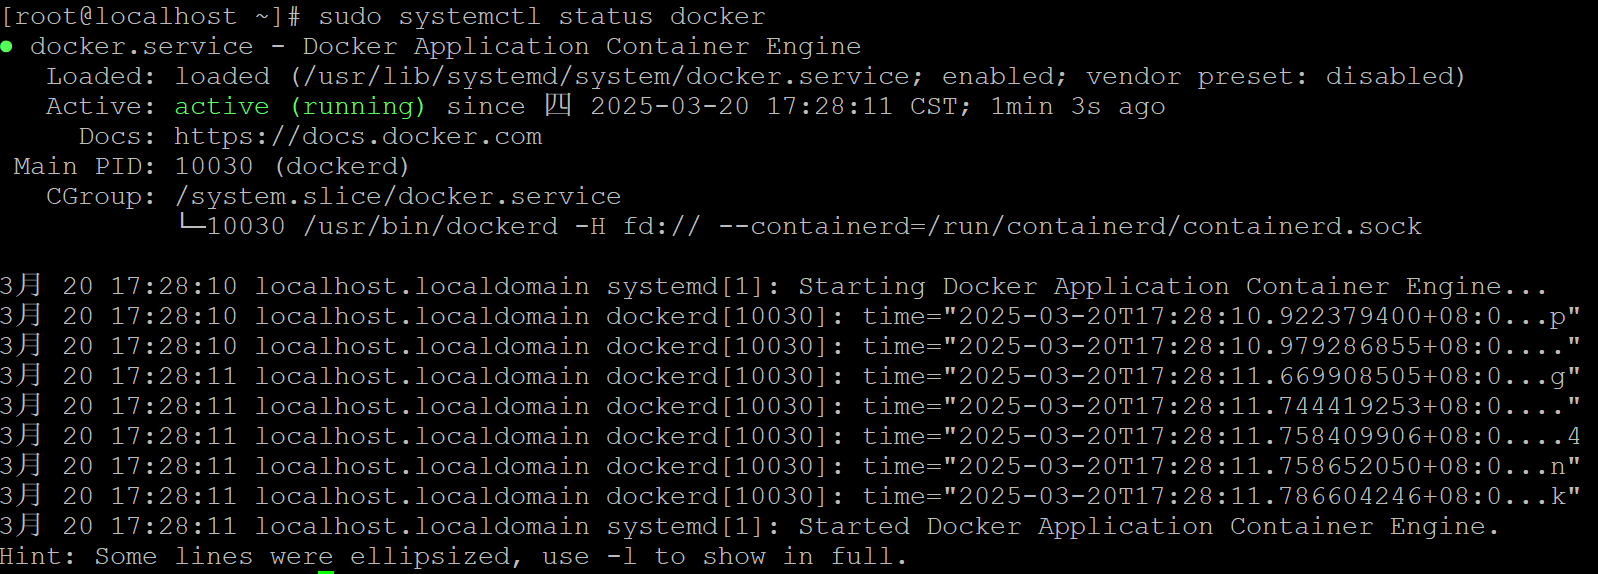Click the word "enabled;" in the Loaded line

(1005, 77)
